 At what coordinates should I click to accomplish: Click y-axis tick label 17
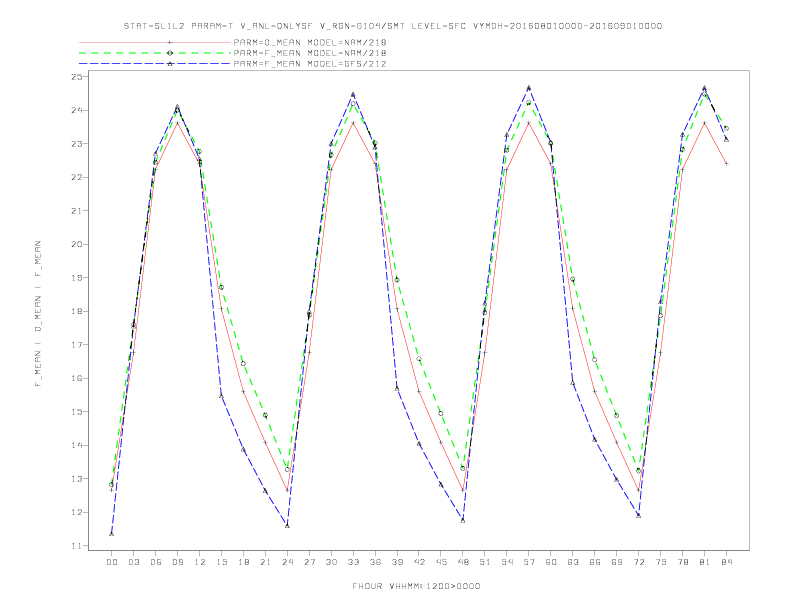tap(77, 345)
